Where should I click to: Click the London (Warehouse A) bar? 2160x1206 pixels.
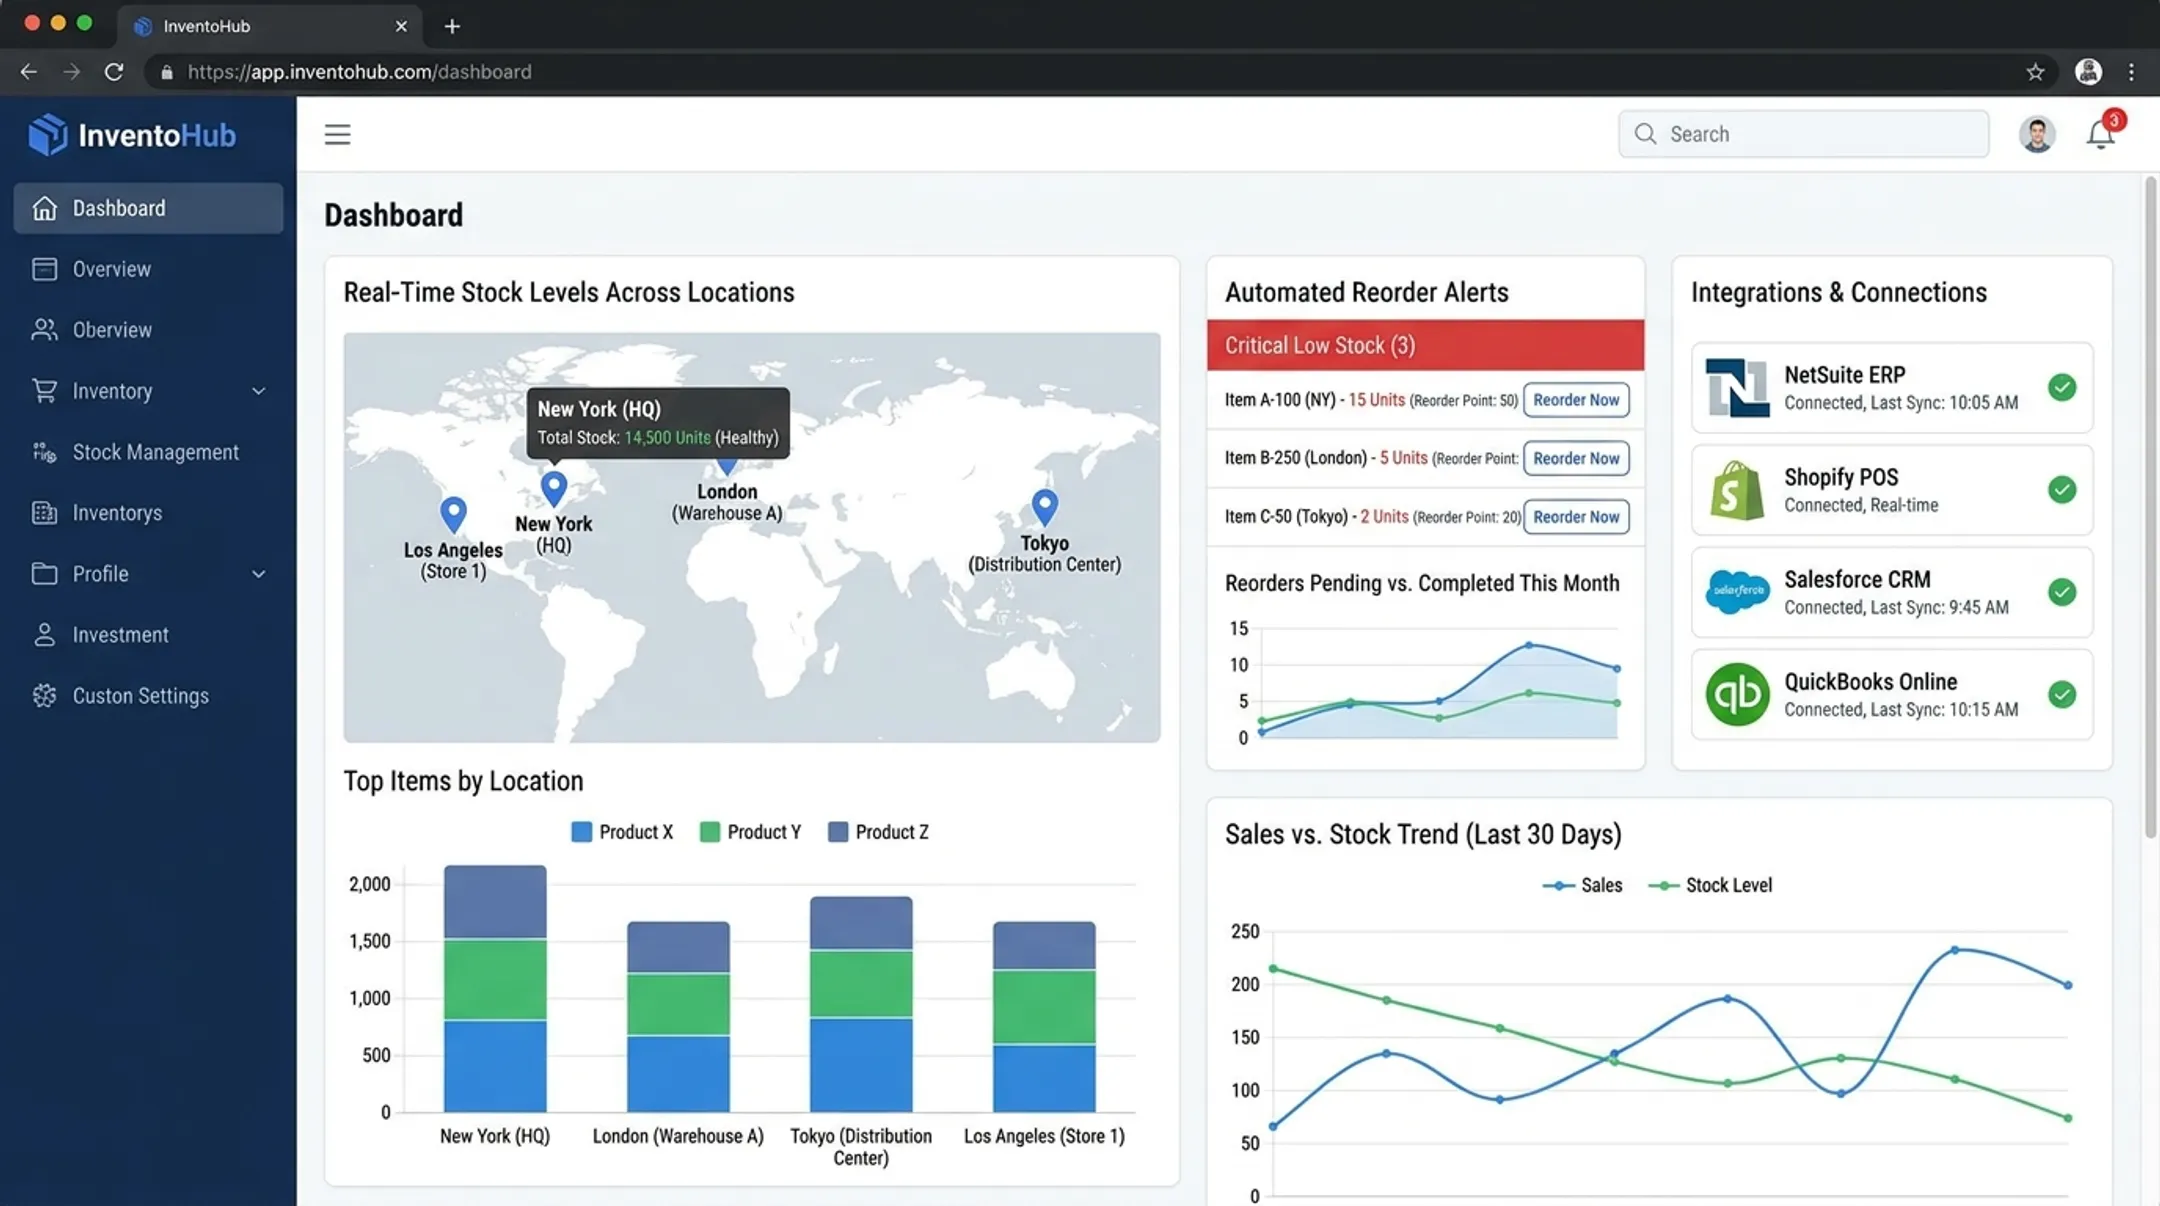click(x=678, y=1016)
